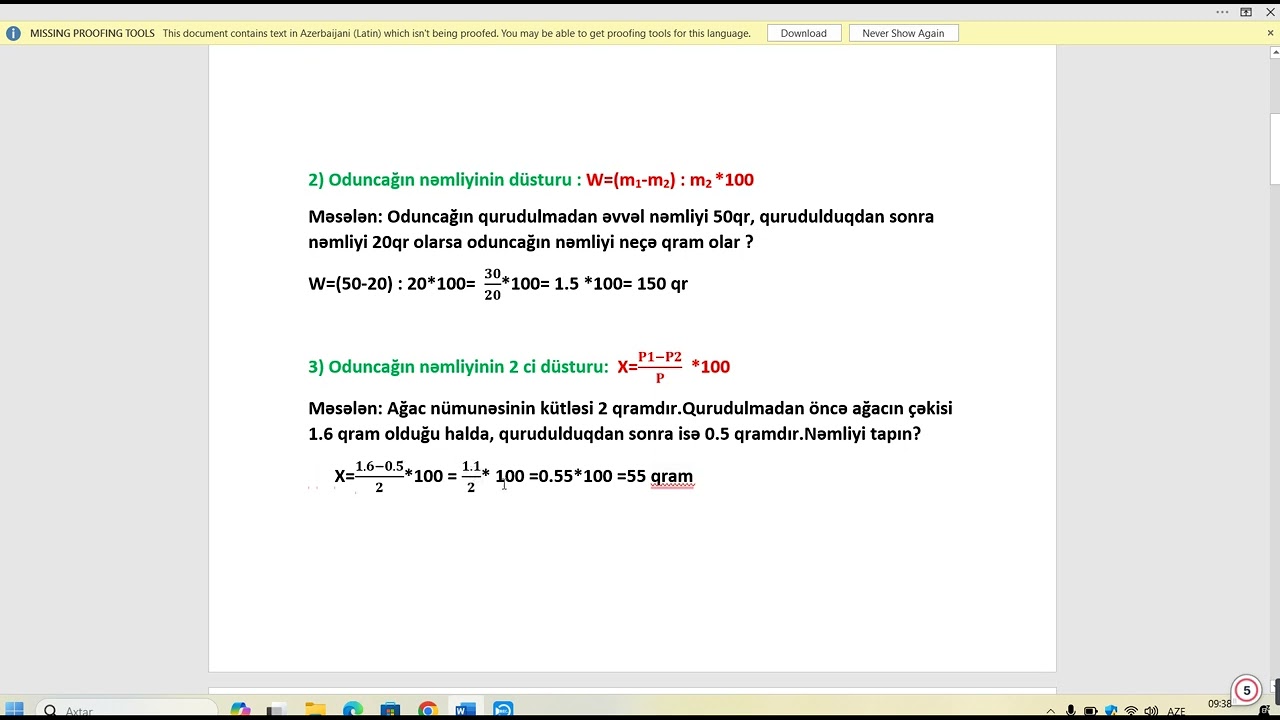Click the Wi-Fi icon in system tray

tap(1131, 711)
